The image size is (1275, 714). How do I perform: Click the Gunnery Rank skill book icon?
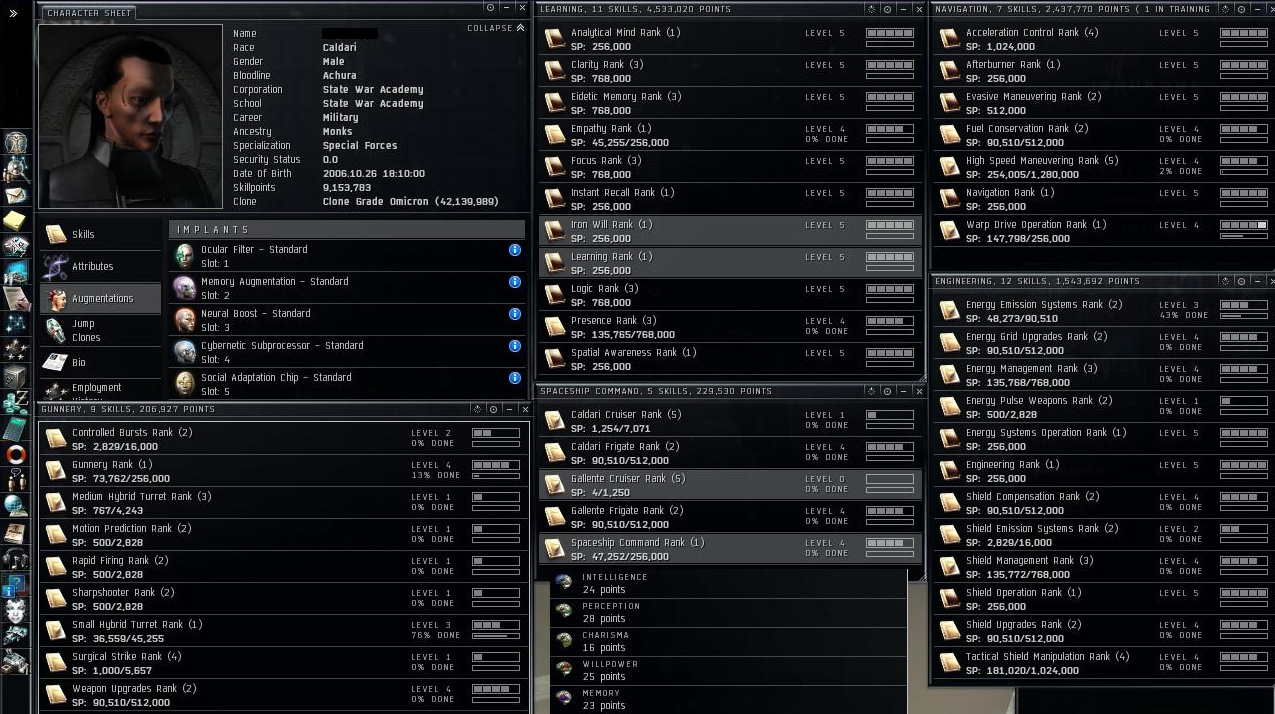coord(56,471)
